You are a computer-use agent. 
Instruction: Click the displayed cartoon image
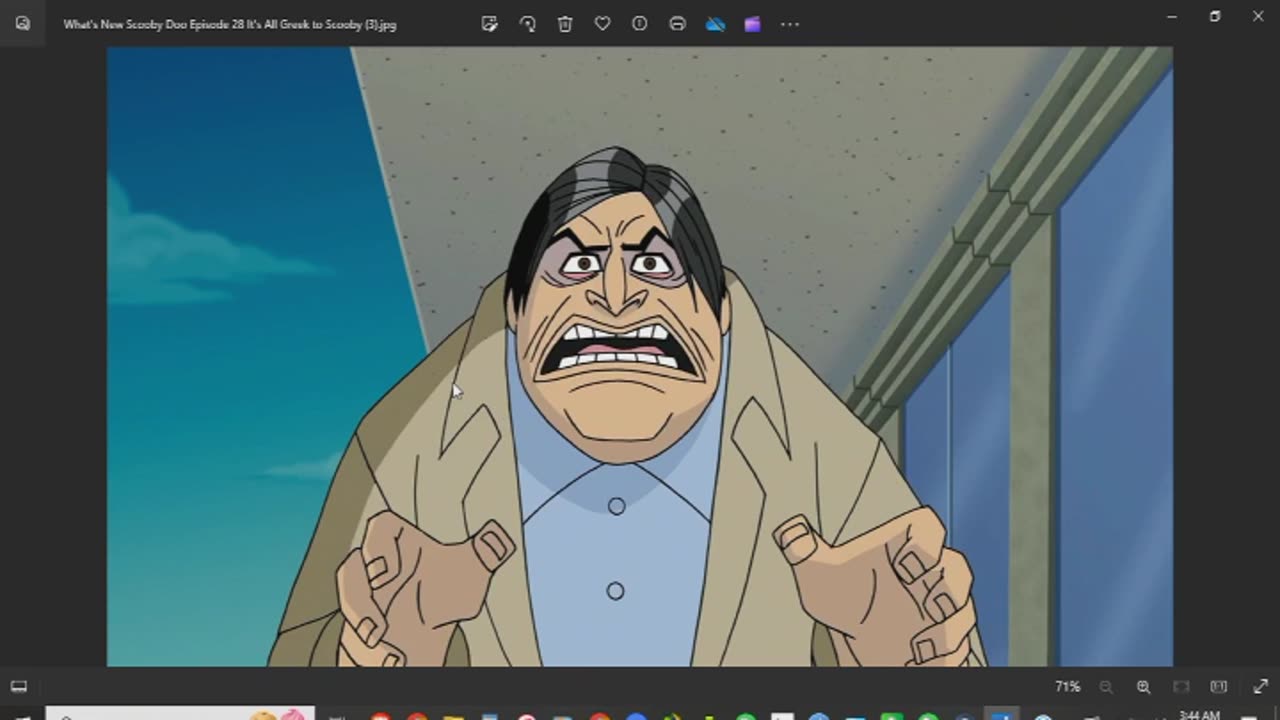640,356
